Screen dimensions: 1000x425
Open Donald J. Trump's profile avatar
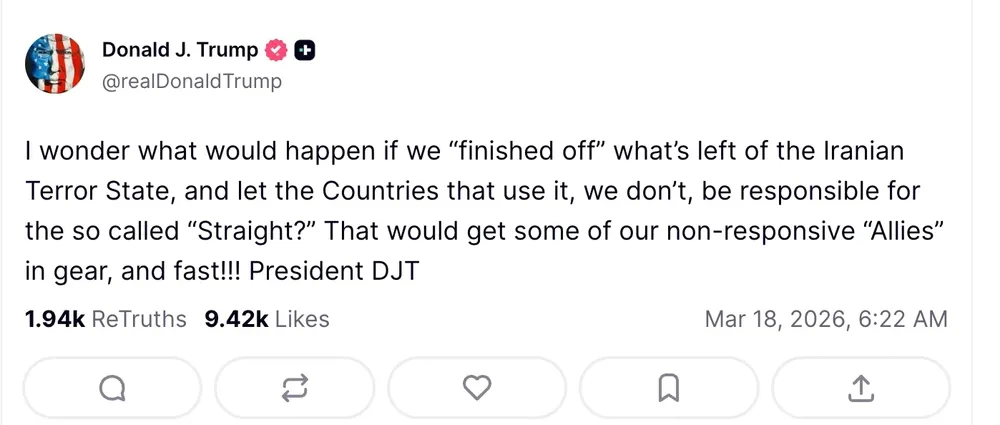click(54, 64)
